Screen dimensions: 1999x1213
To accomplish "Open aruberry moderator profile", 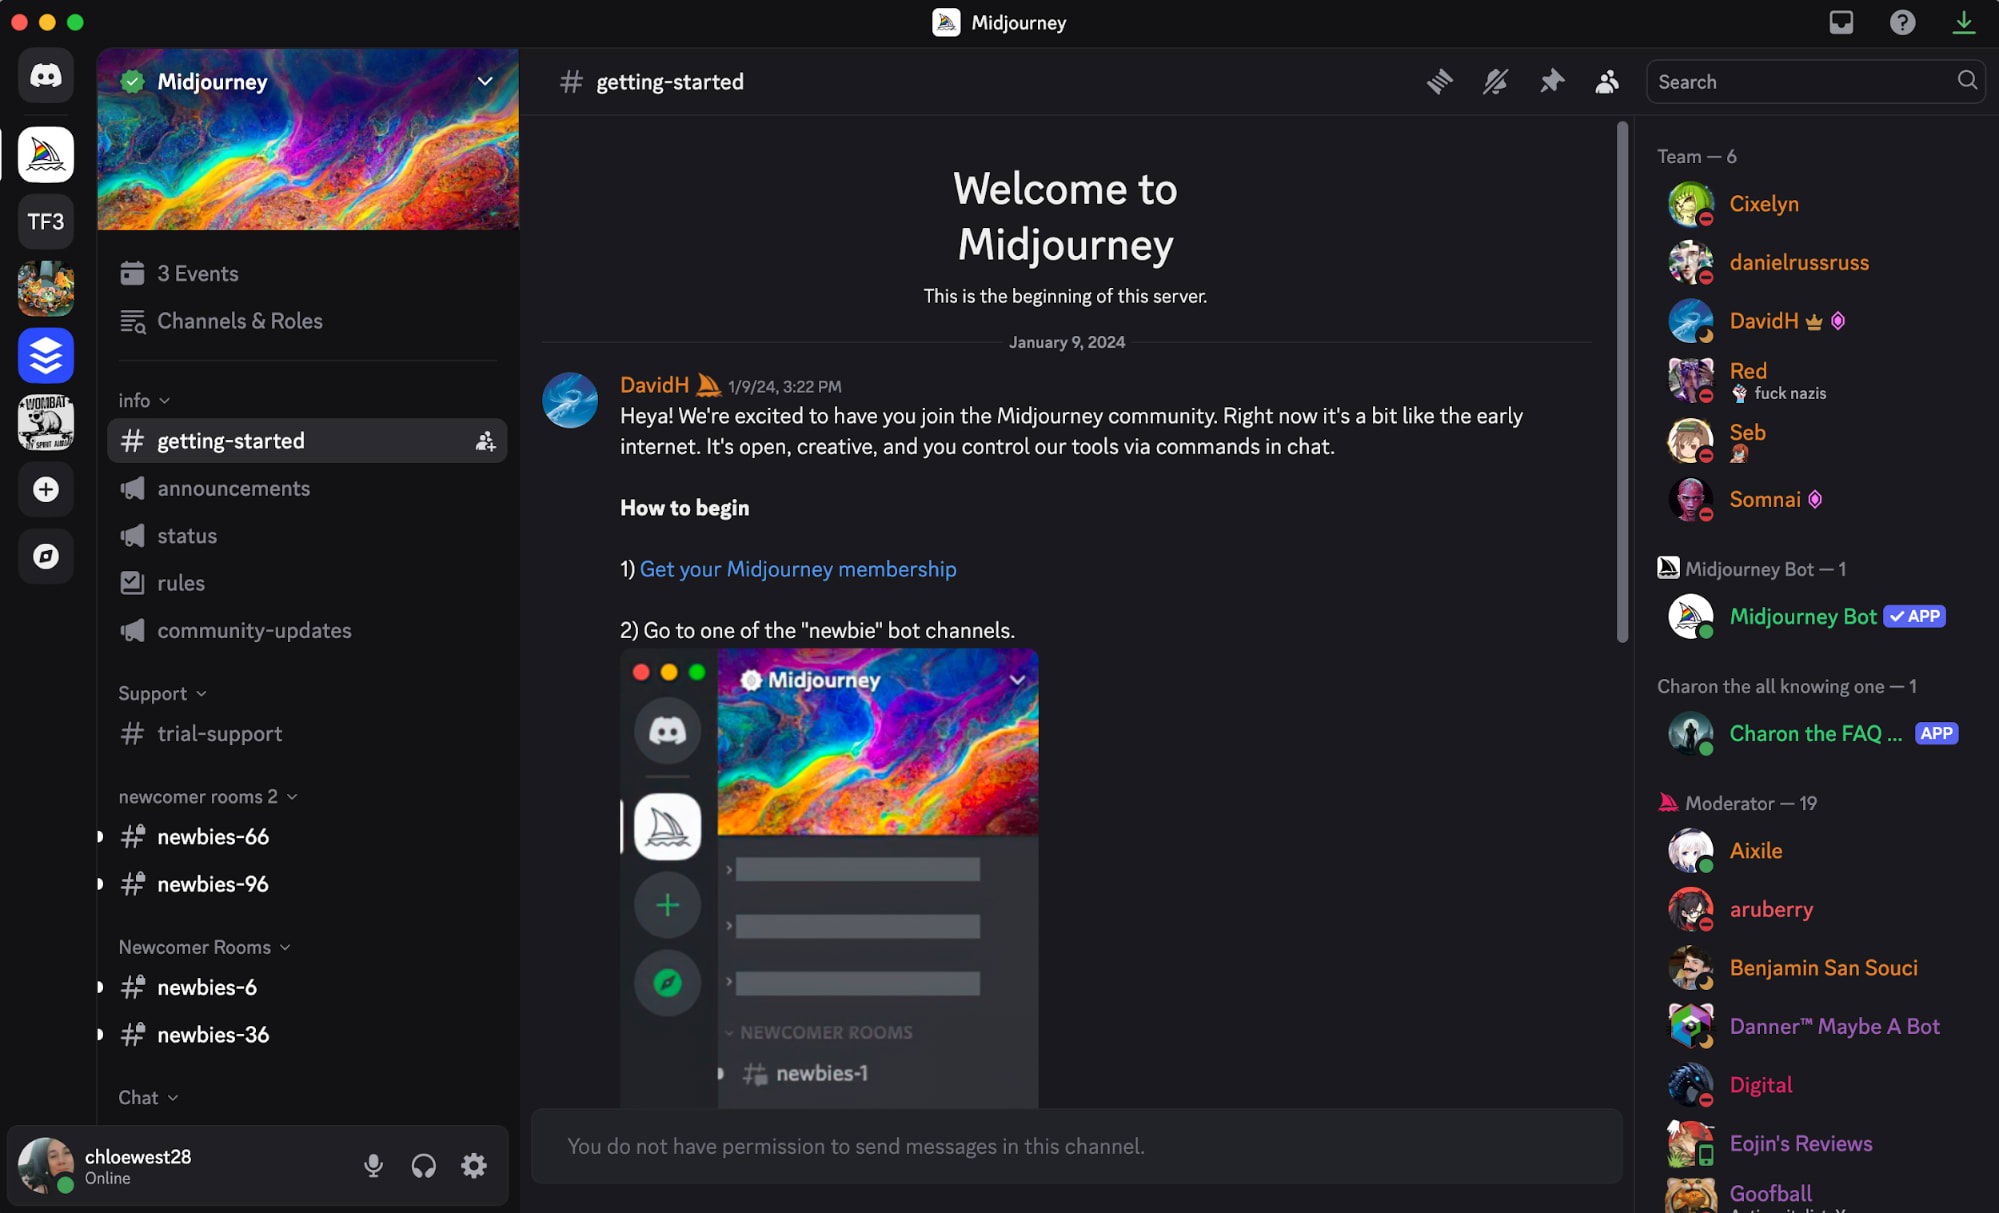I will click(x=1815, y=909).
